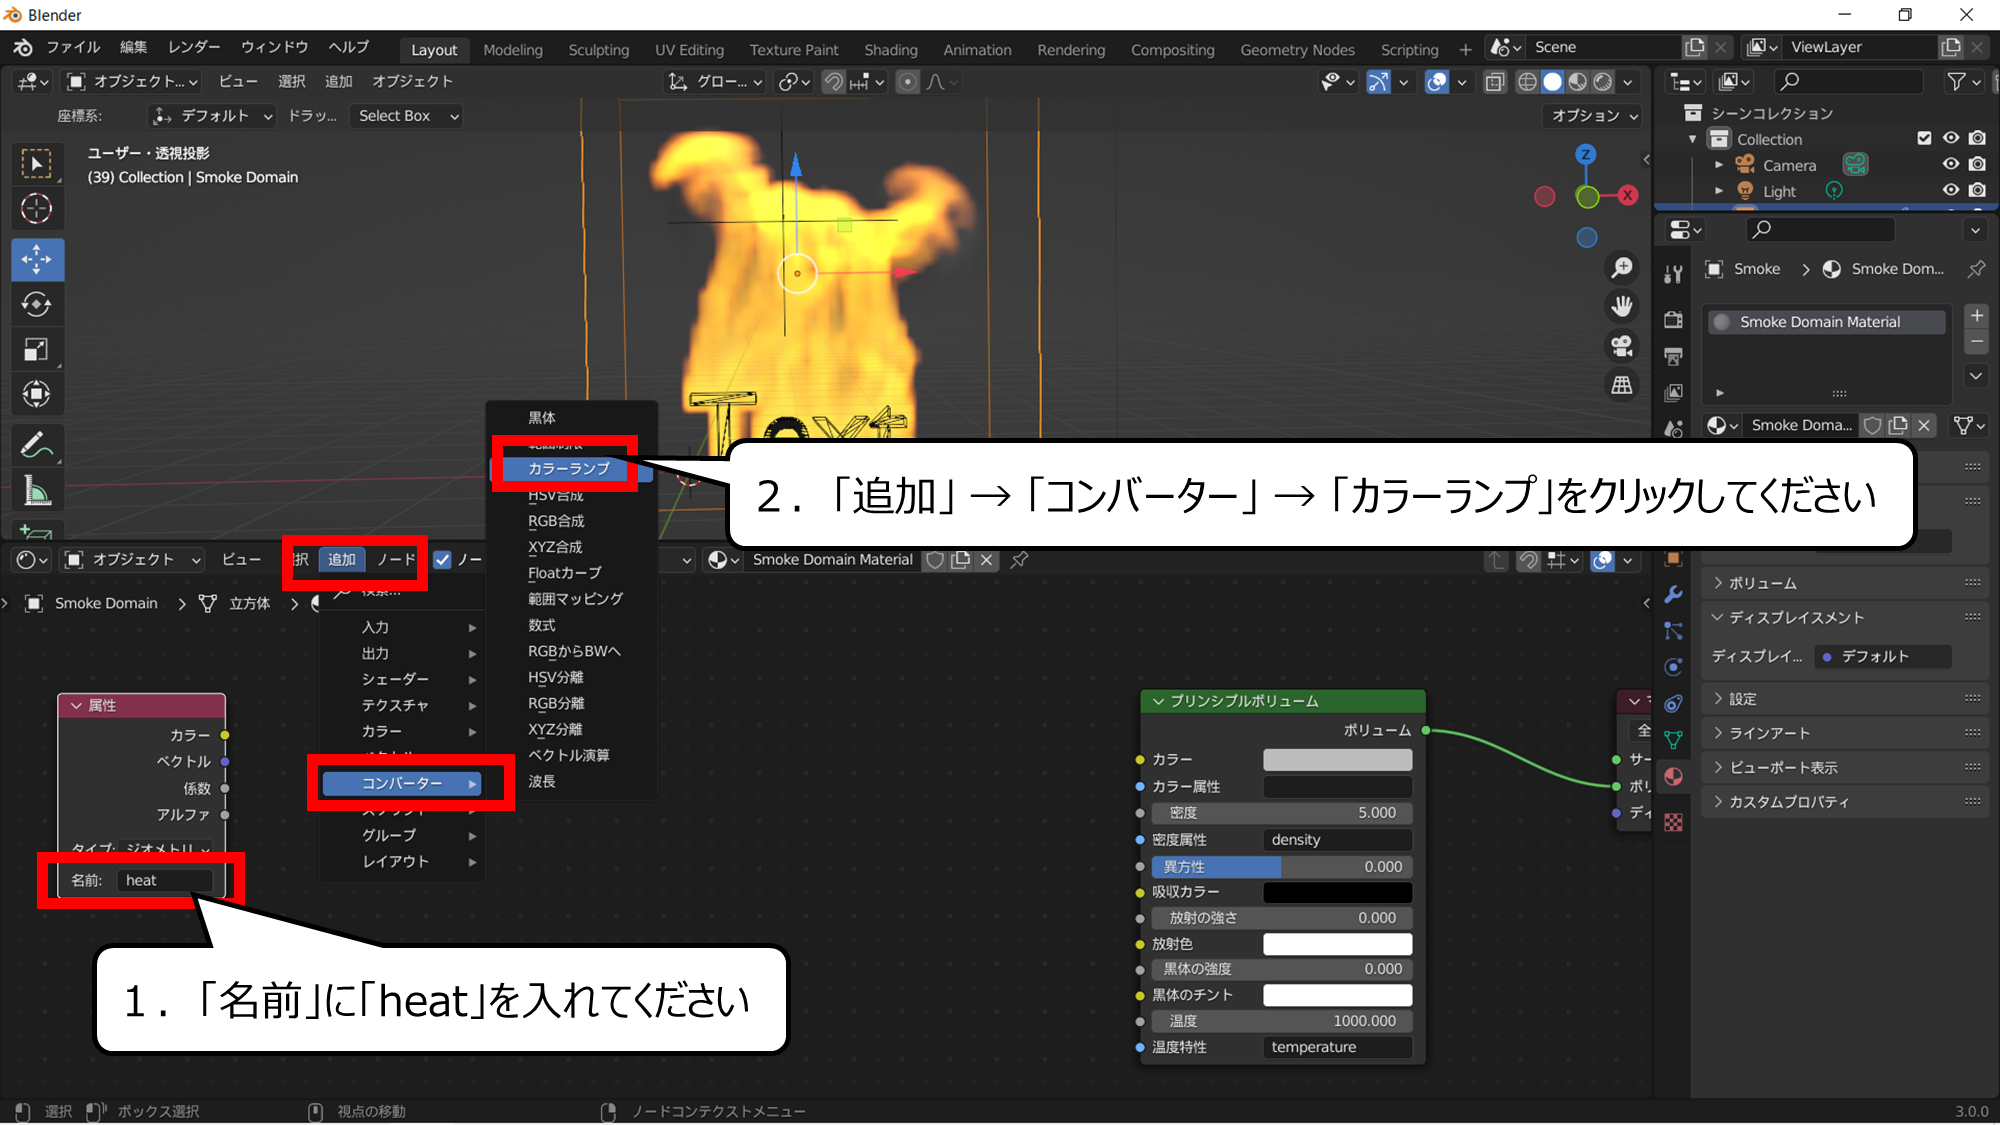
Task: Open the コンバーター submenu entry
Action: click(x=402, y=783)
